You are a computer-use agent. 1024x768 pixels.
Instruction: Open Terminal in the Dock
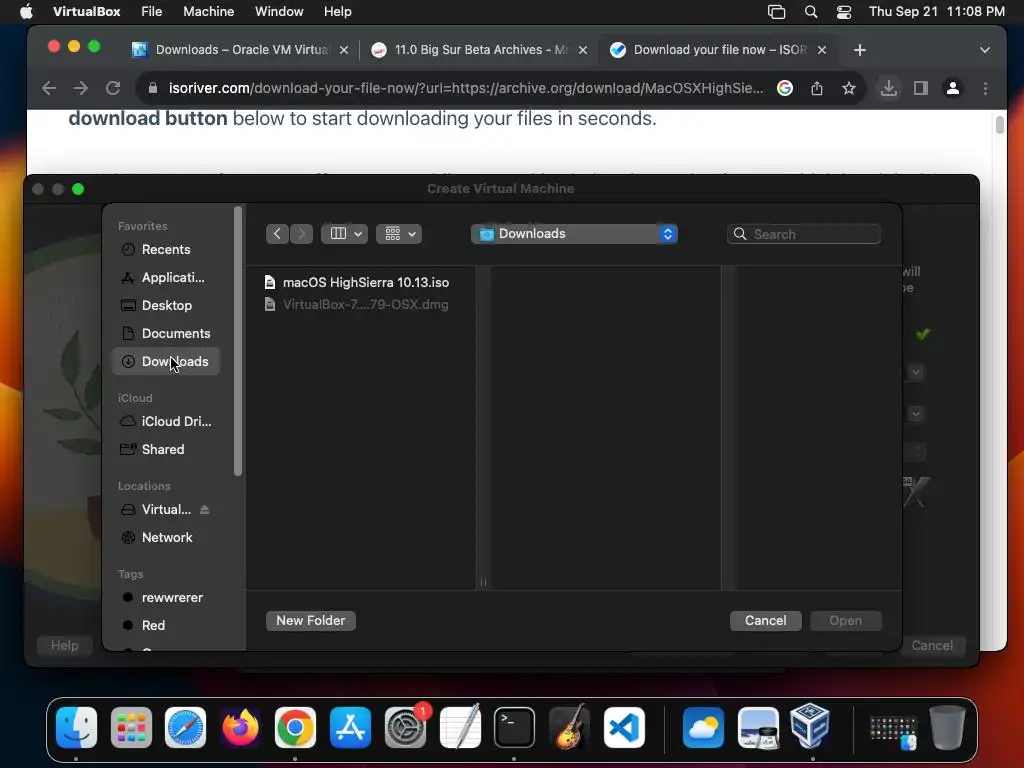[515, 728]
